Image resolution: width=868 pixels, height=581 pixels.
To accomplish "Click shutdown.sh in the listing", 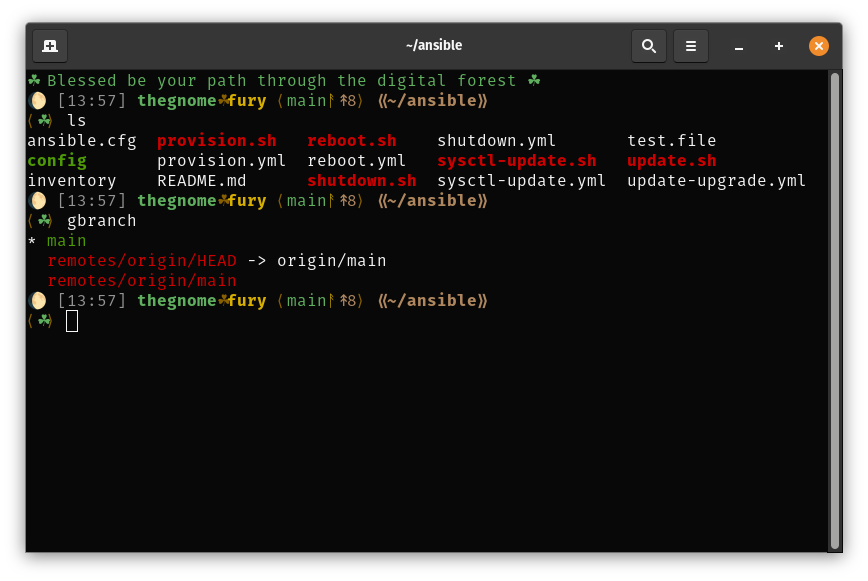I will [361, 181].
